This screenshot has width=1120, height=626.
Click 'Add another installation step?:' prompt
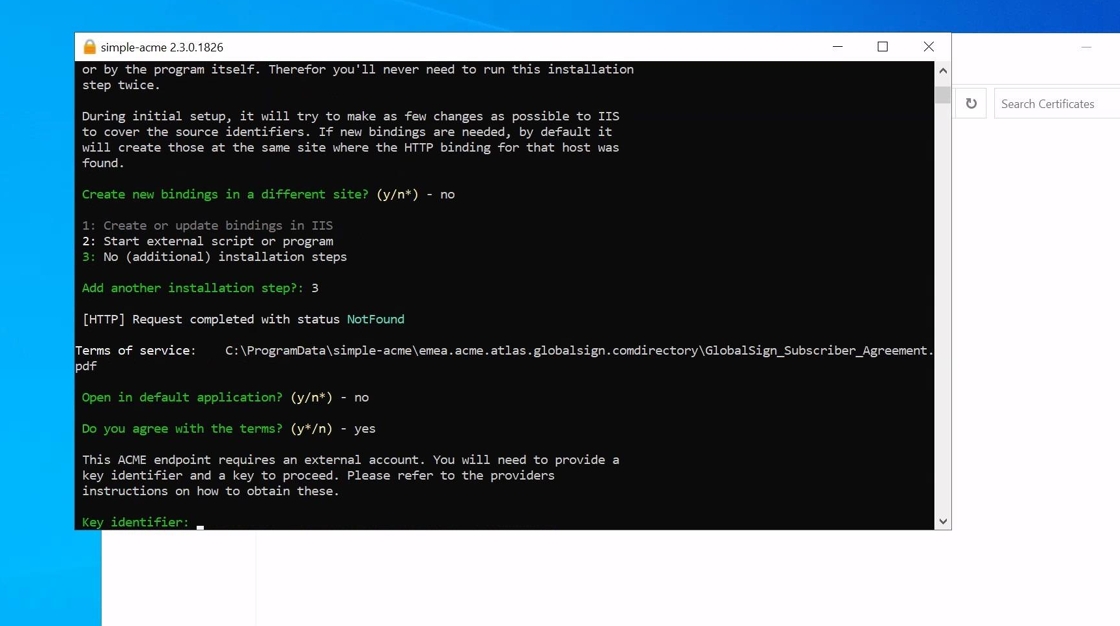tap(193, 288)
